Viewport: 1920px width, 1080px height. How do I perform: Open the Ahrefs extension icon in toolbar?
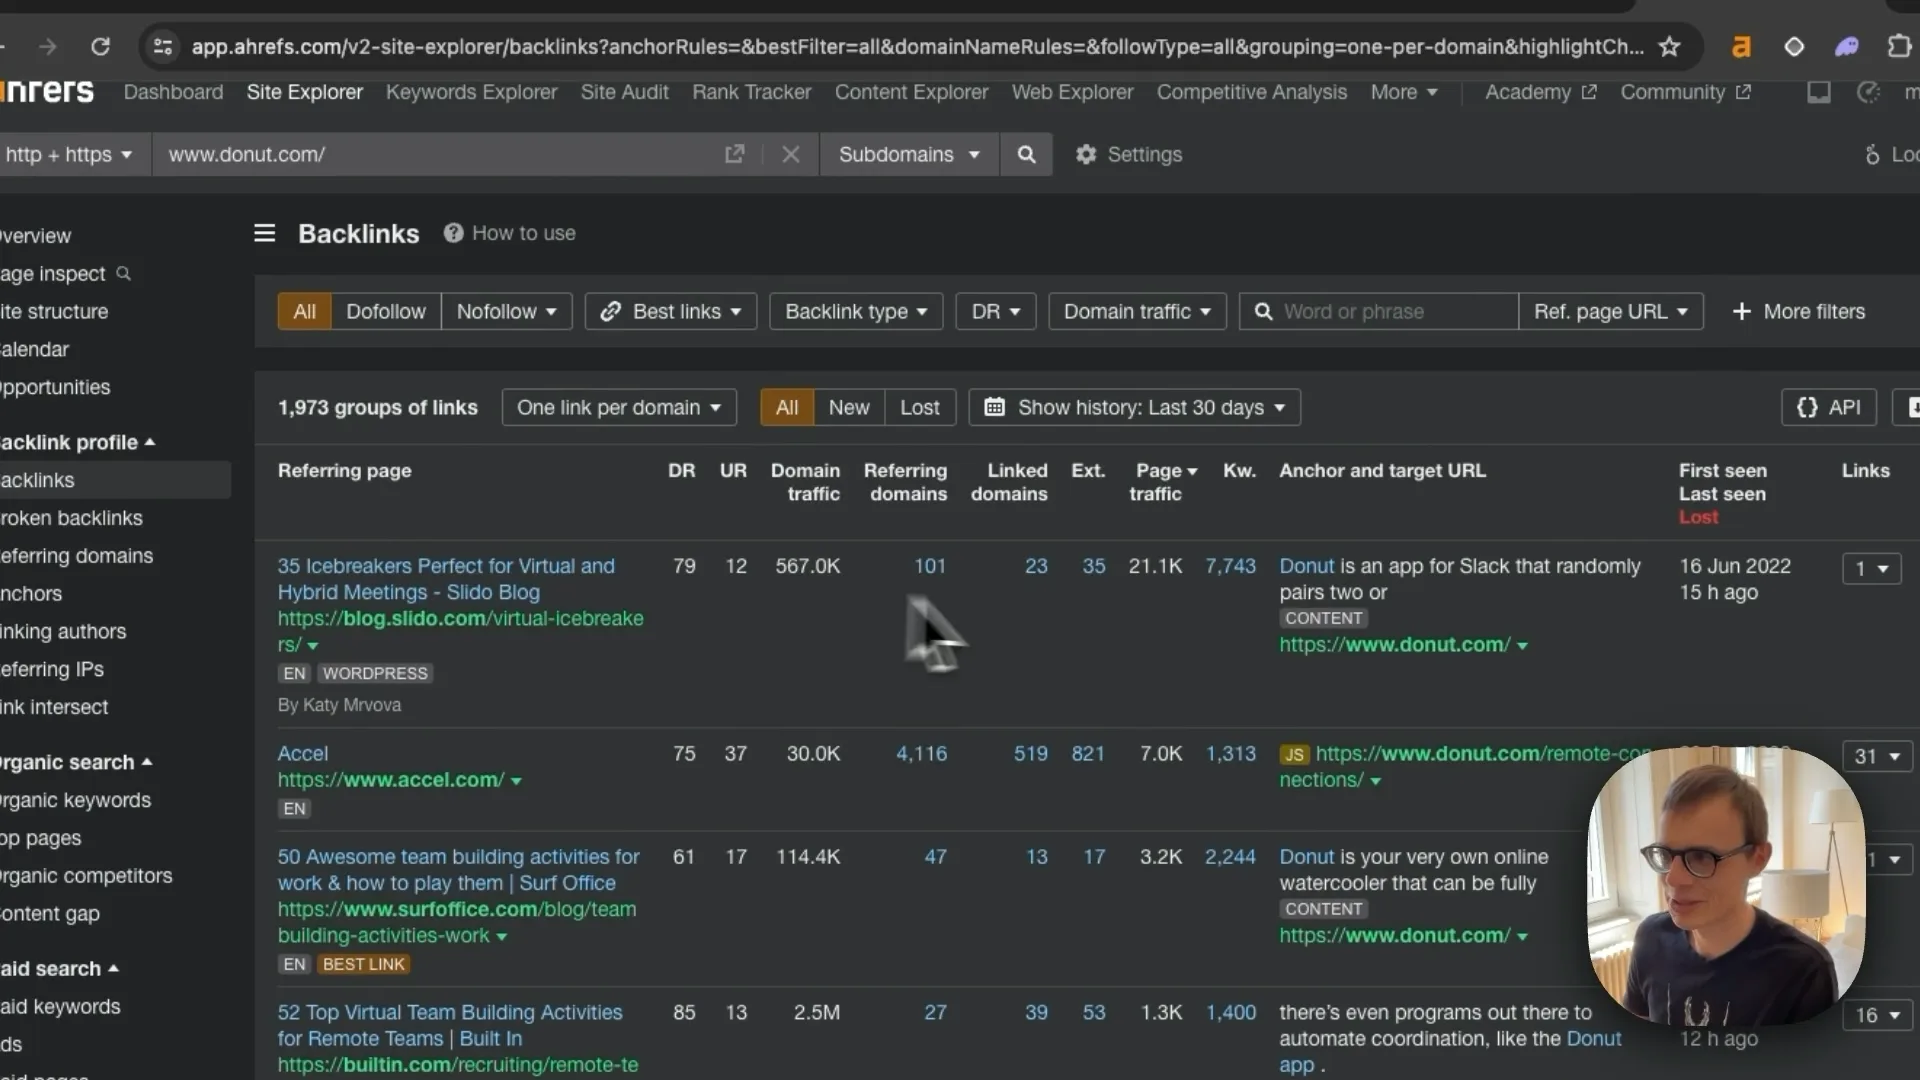pos(1741,46)
